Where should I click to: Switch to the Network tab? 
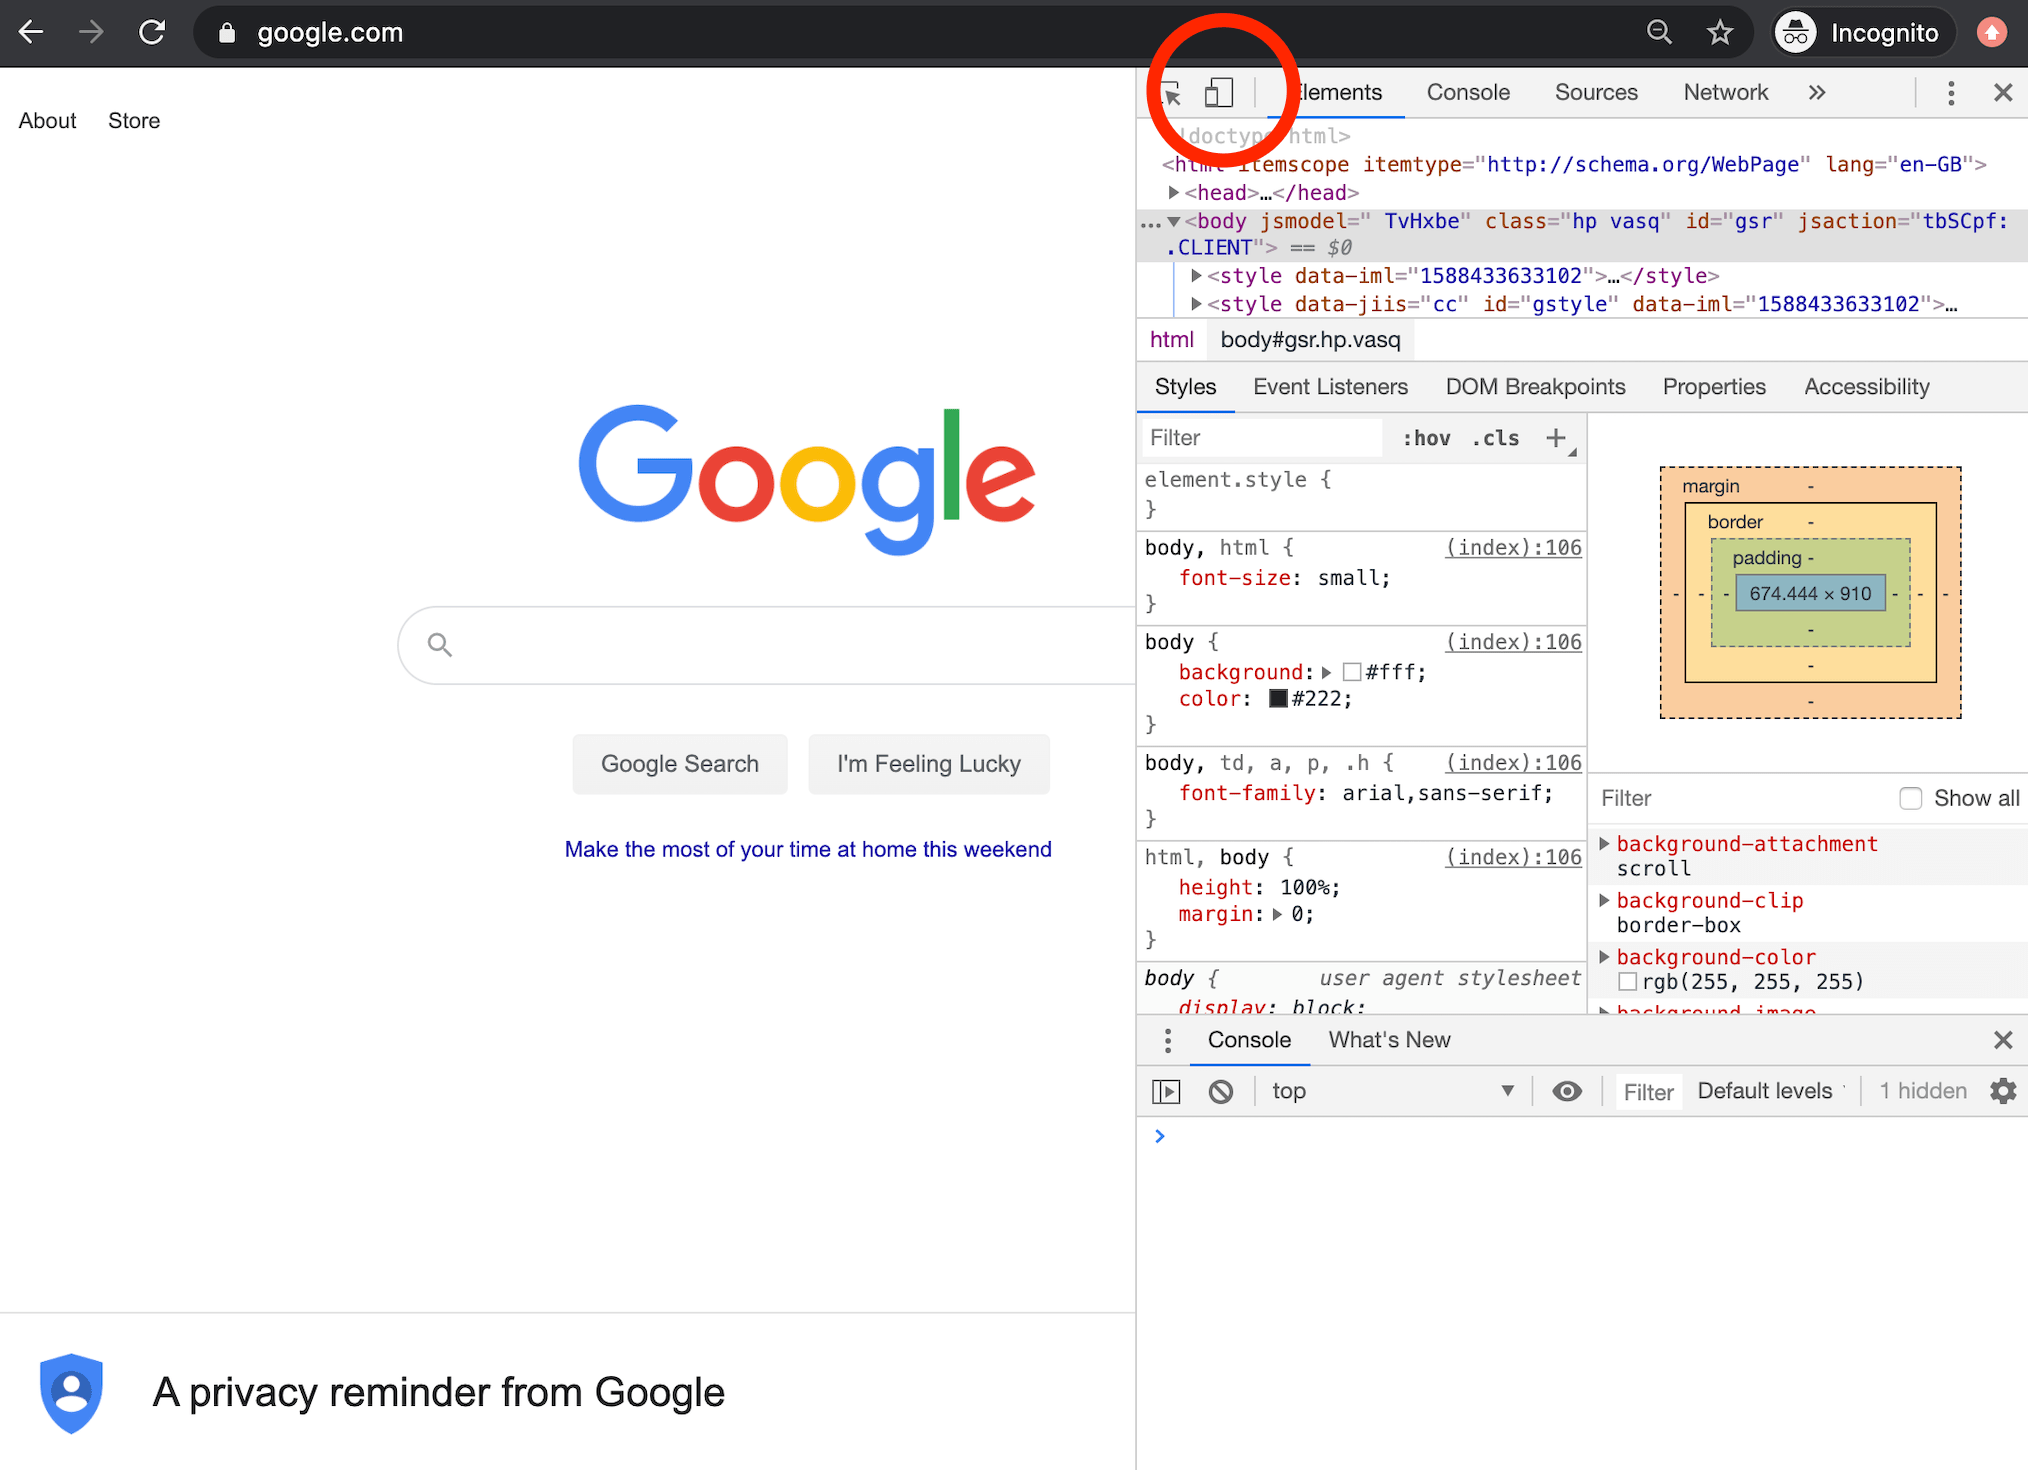1725,93
